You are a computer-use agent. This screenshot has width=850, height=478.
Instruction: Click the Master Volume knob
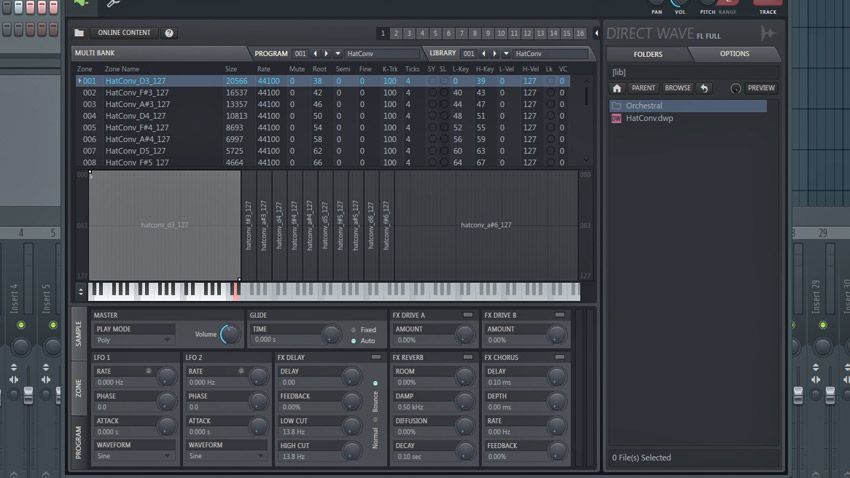pyautogui.click(x=230, y=335)
